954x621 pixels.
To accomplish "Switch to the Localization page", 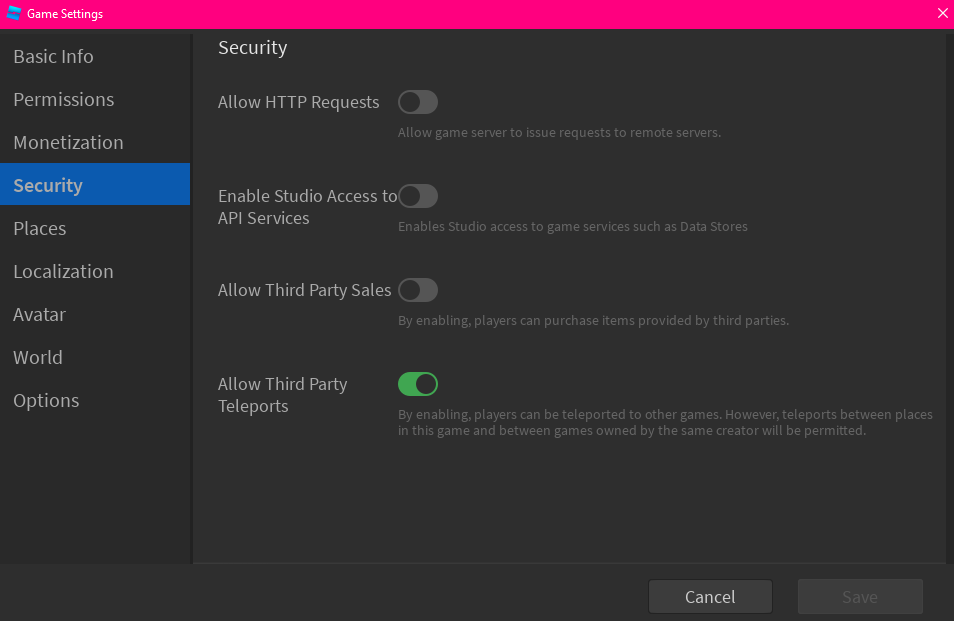I will pos(95,271).
